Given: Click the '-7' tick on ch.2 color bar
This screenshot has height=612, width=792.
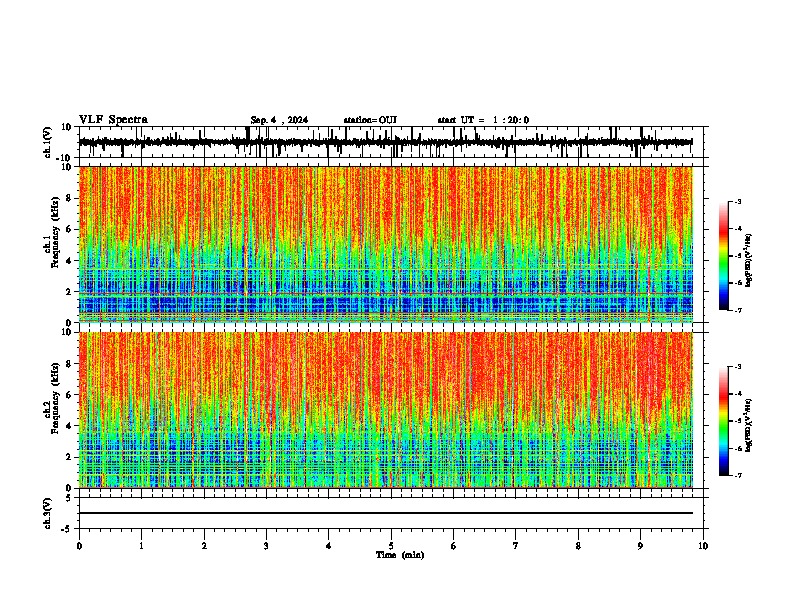Looking at the screenshot, I should (737, 476).
